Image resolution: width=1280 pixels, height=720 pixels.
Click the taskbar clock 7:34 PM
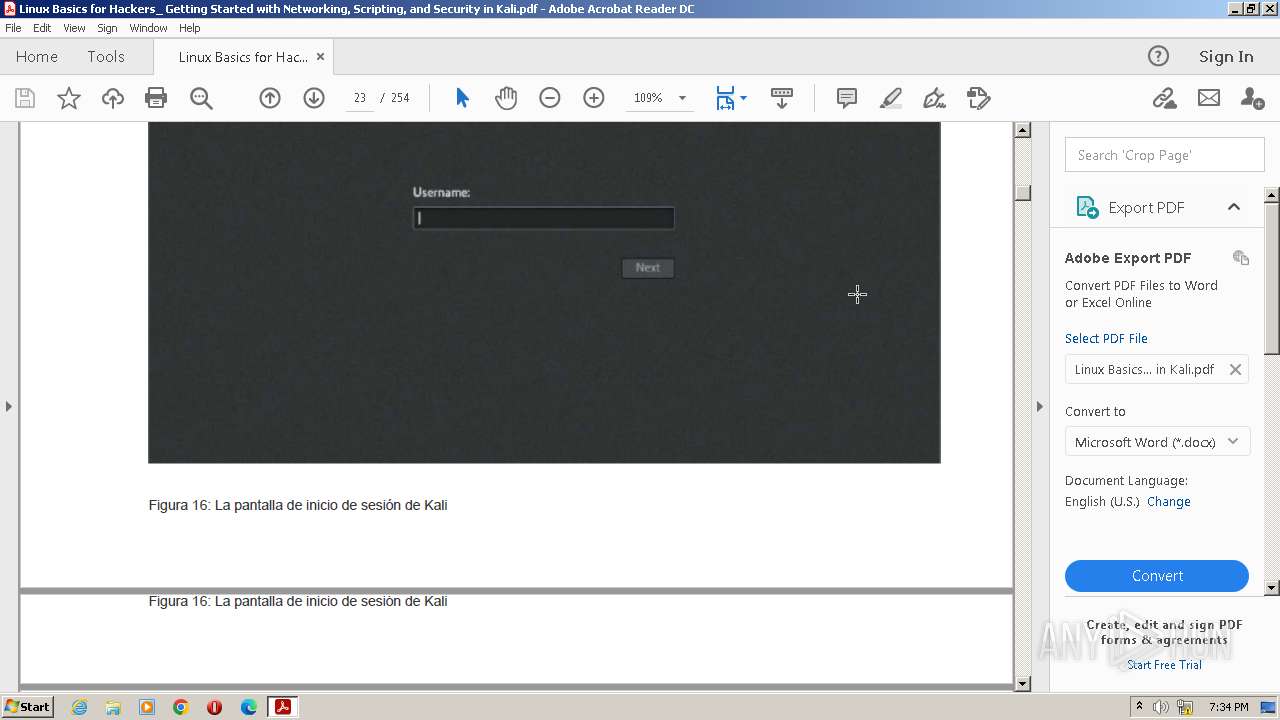pyautogui.click(x=1228, y=707)
